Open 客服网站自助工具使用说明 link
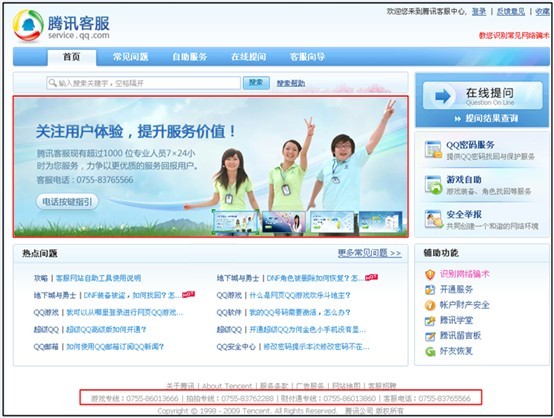This screenshot has height=418, width=554. tap(98, 278)
